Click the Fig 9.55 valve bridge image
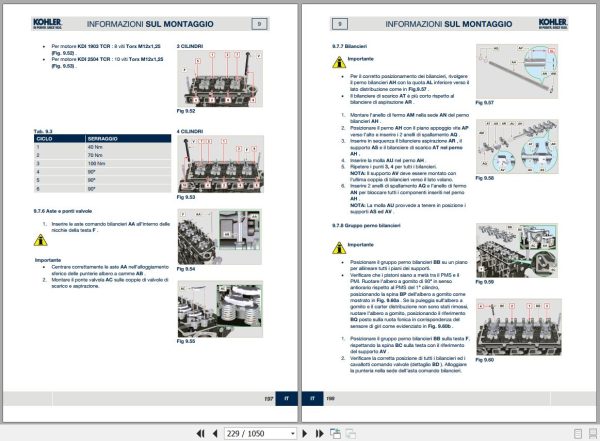The width and height of the screenshot is (600, 441). 220,309
